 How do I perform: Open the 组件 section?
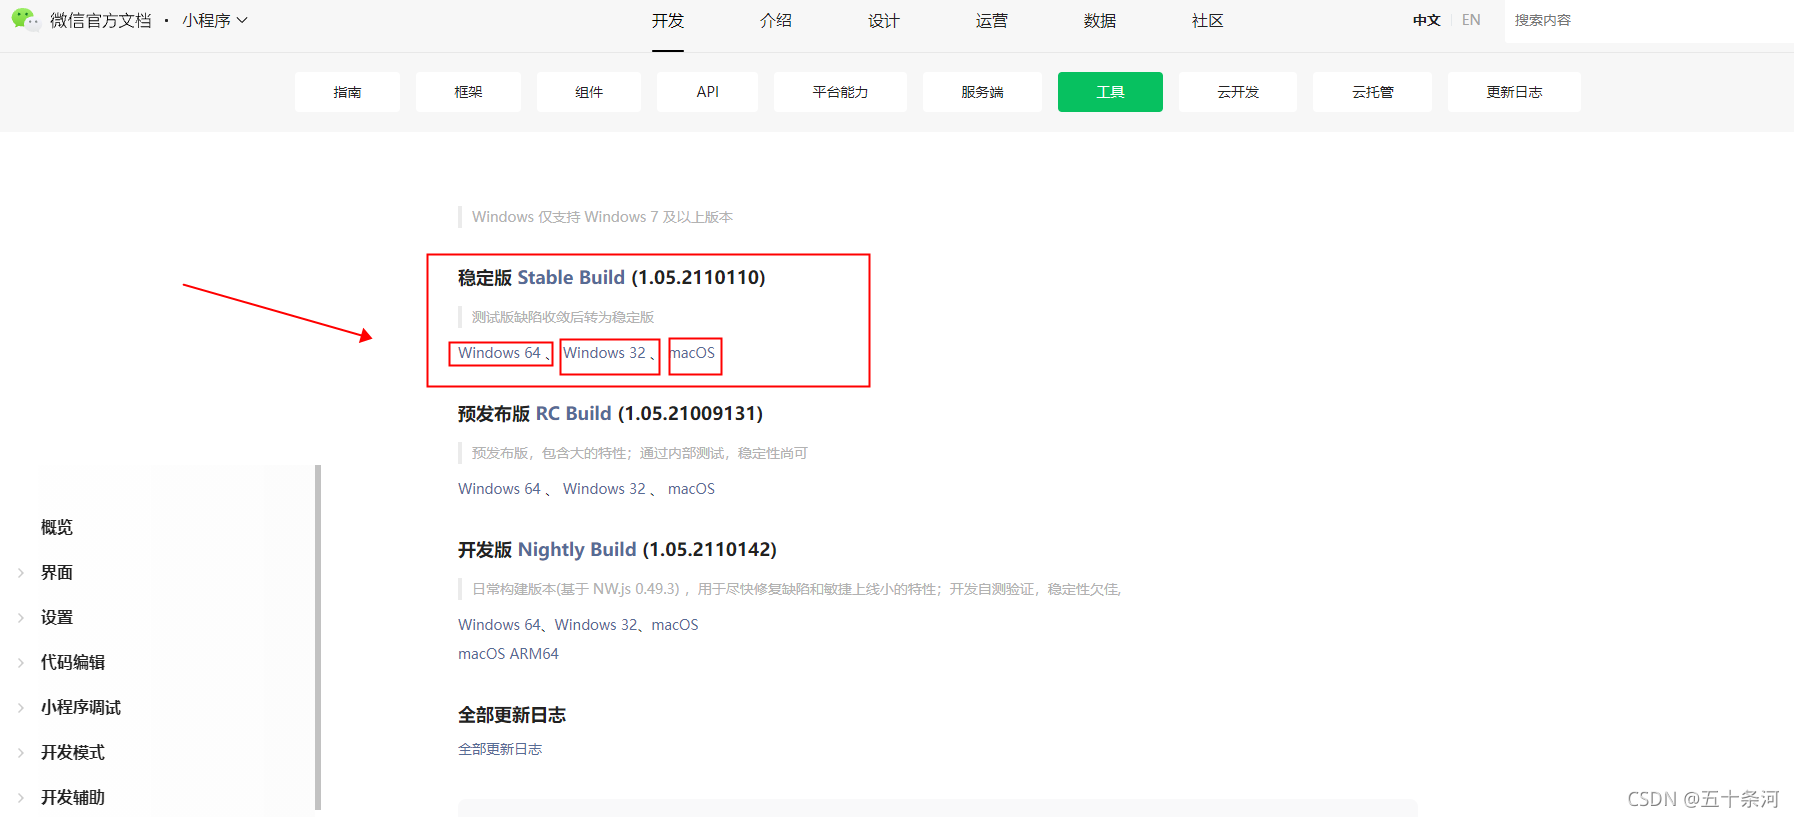[589, 92]
